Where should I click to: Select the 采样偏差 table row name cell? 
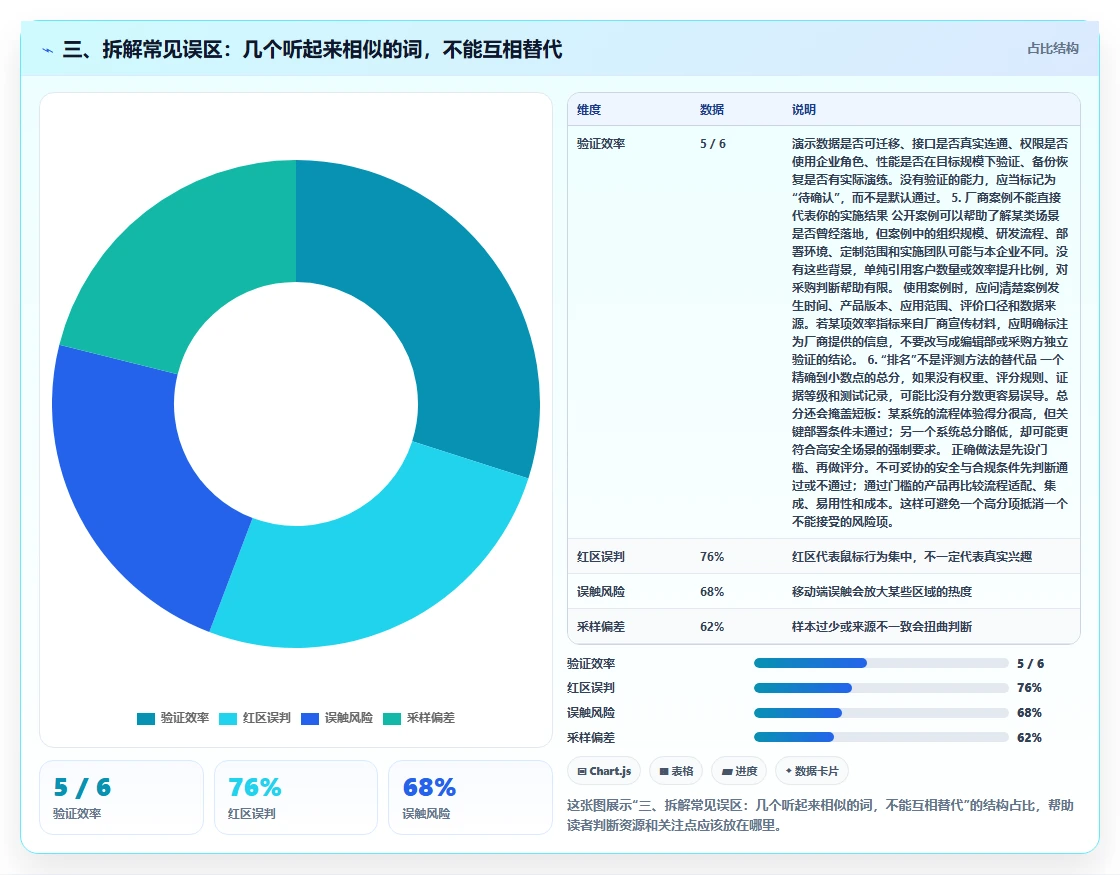(x=601, y=627)
